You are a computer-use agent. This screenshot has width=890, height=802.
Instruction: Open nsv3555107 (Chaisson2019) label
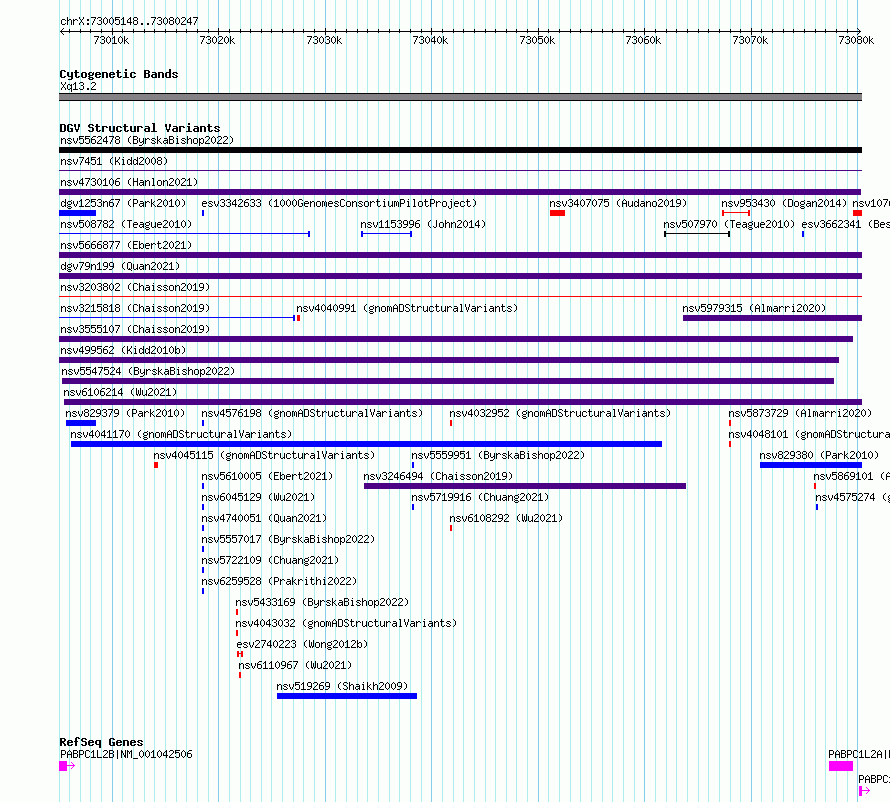pos(135,329)
